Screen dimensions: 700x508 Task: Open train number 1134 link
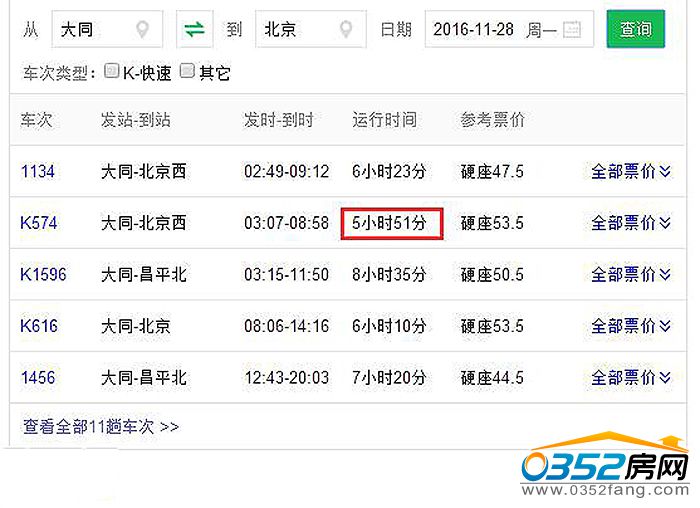point(38,171)
